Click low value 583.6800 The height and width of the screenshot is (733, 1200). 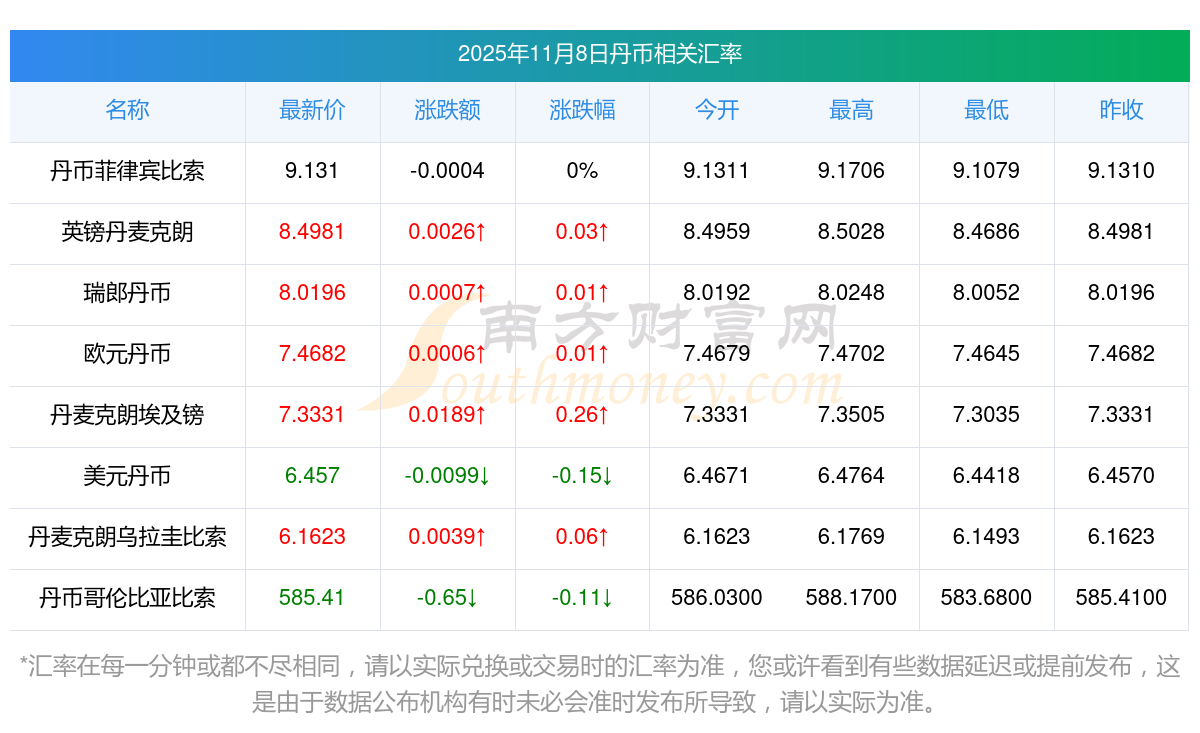point(986,598)
